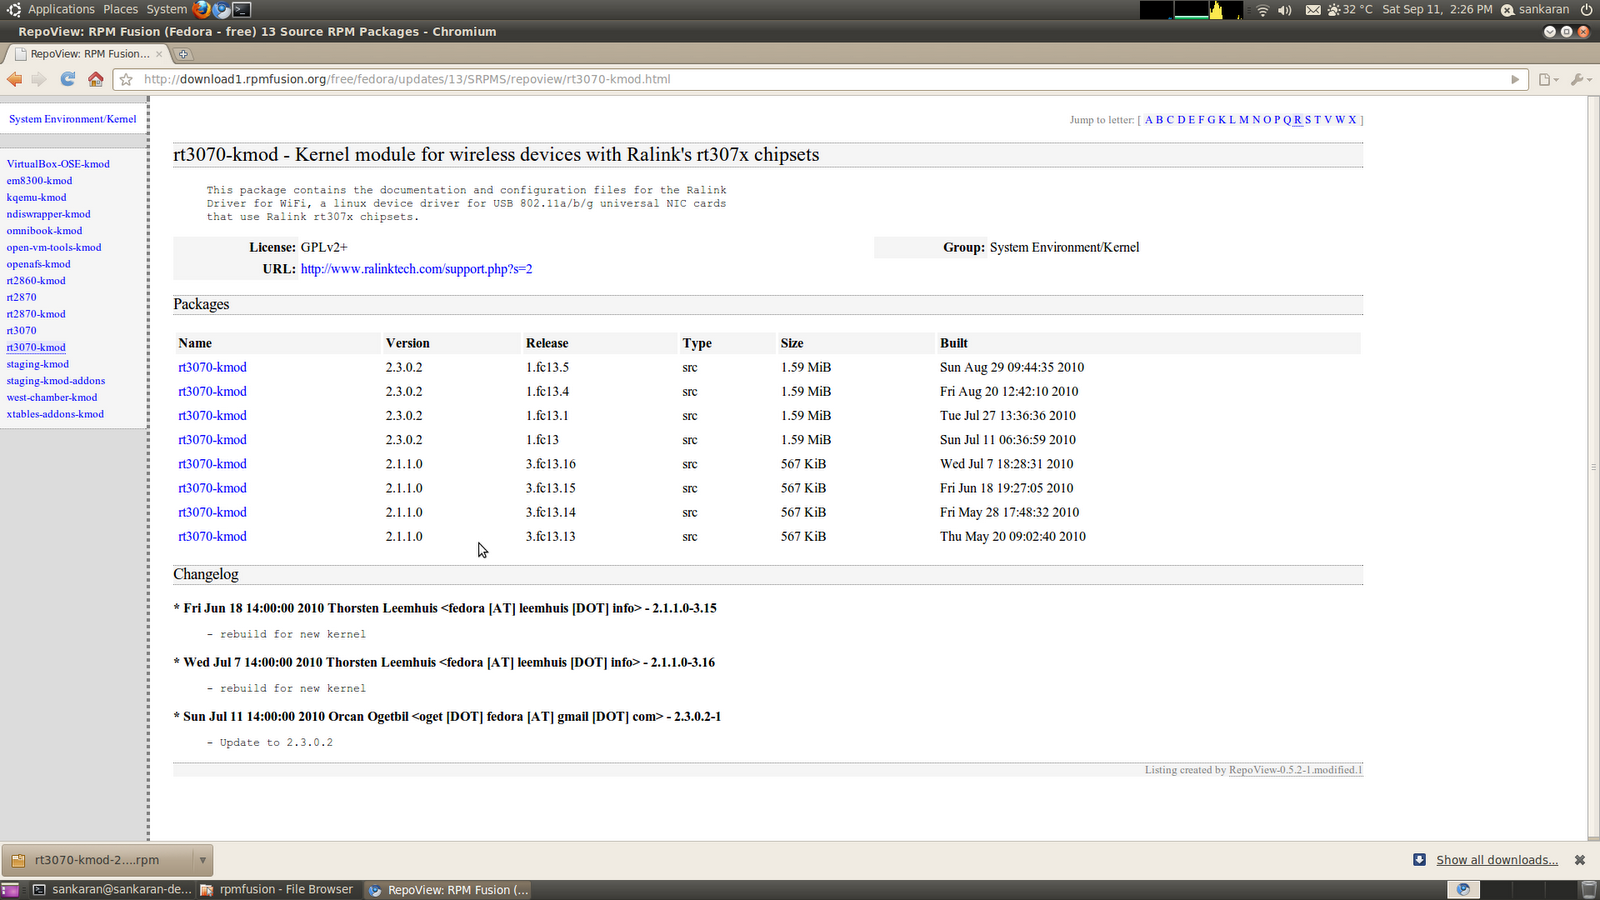Open xtables-addons-kmod in sidebar
Screen dimensions: 1600x900
pos(55,414)
